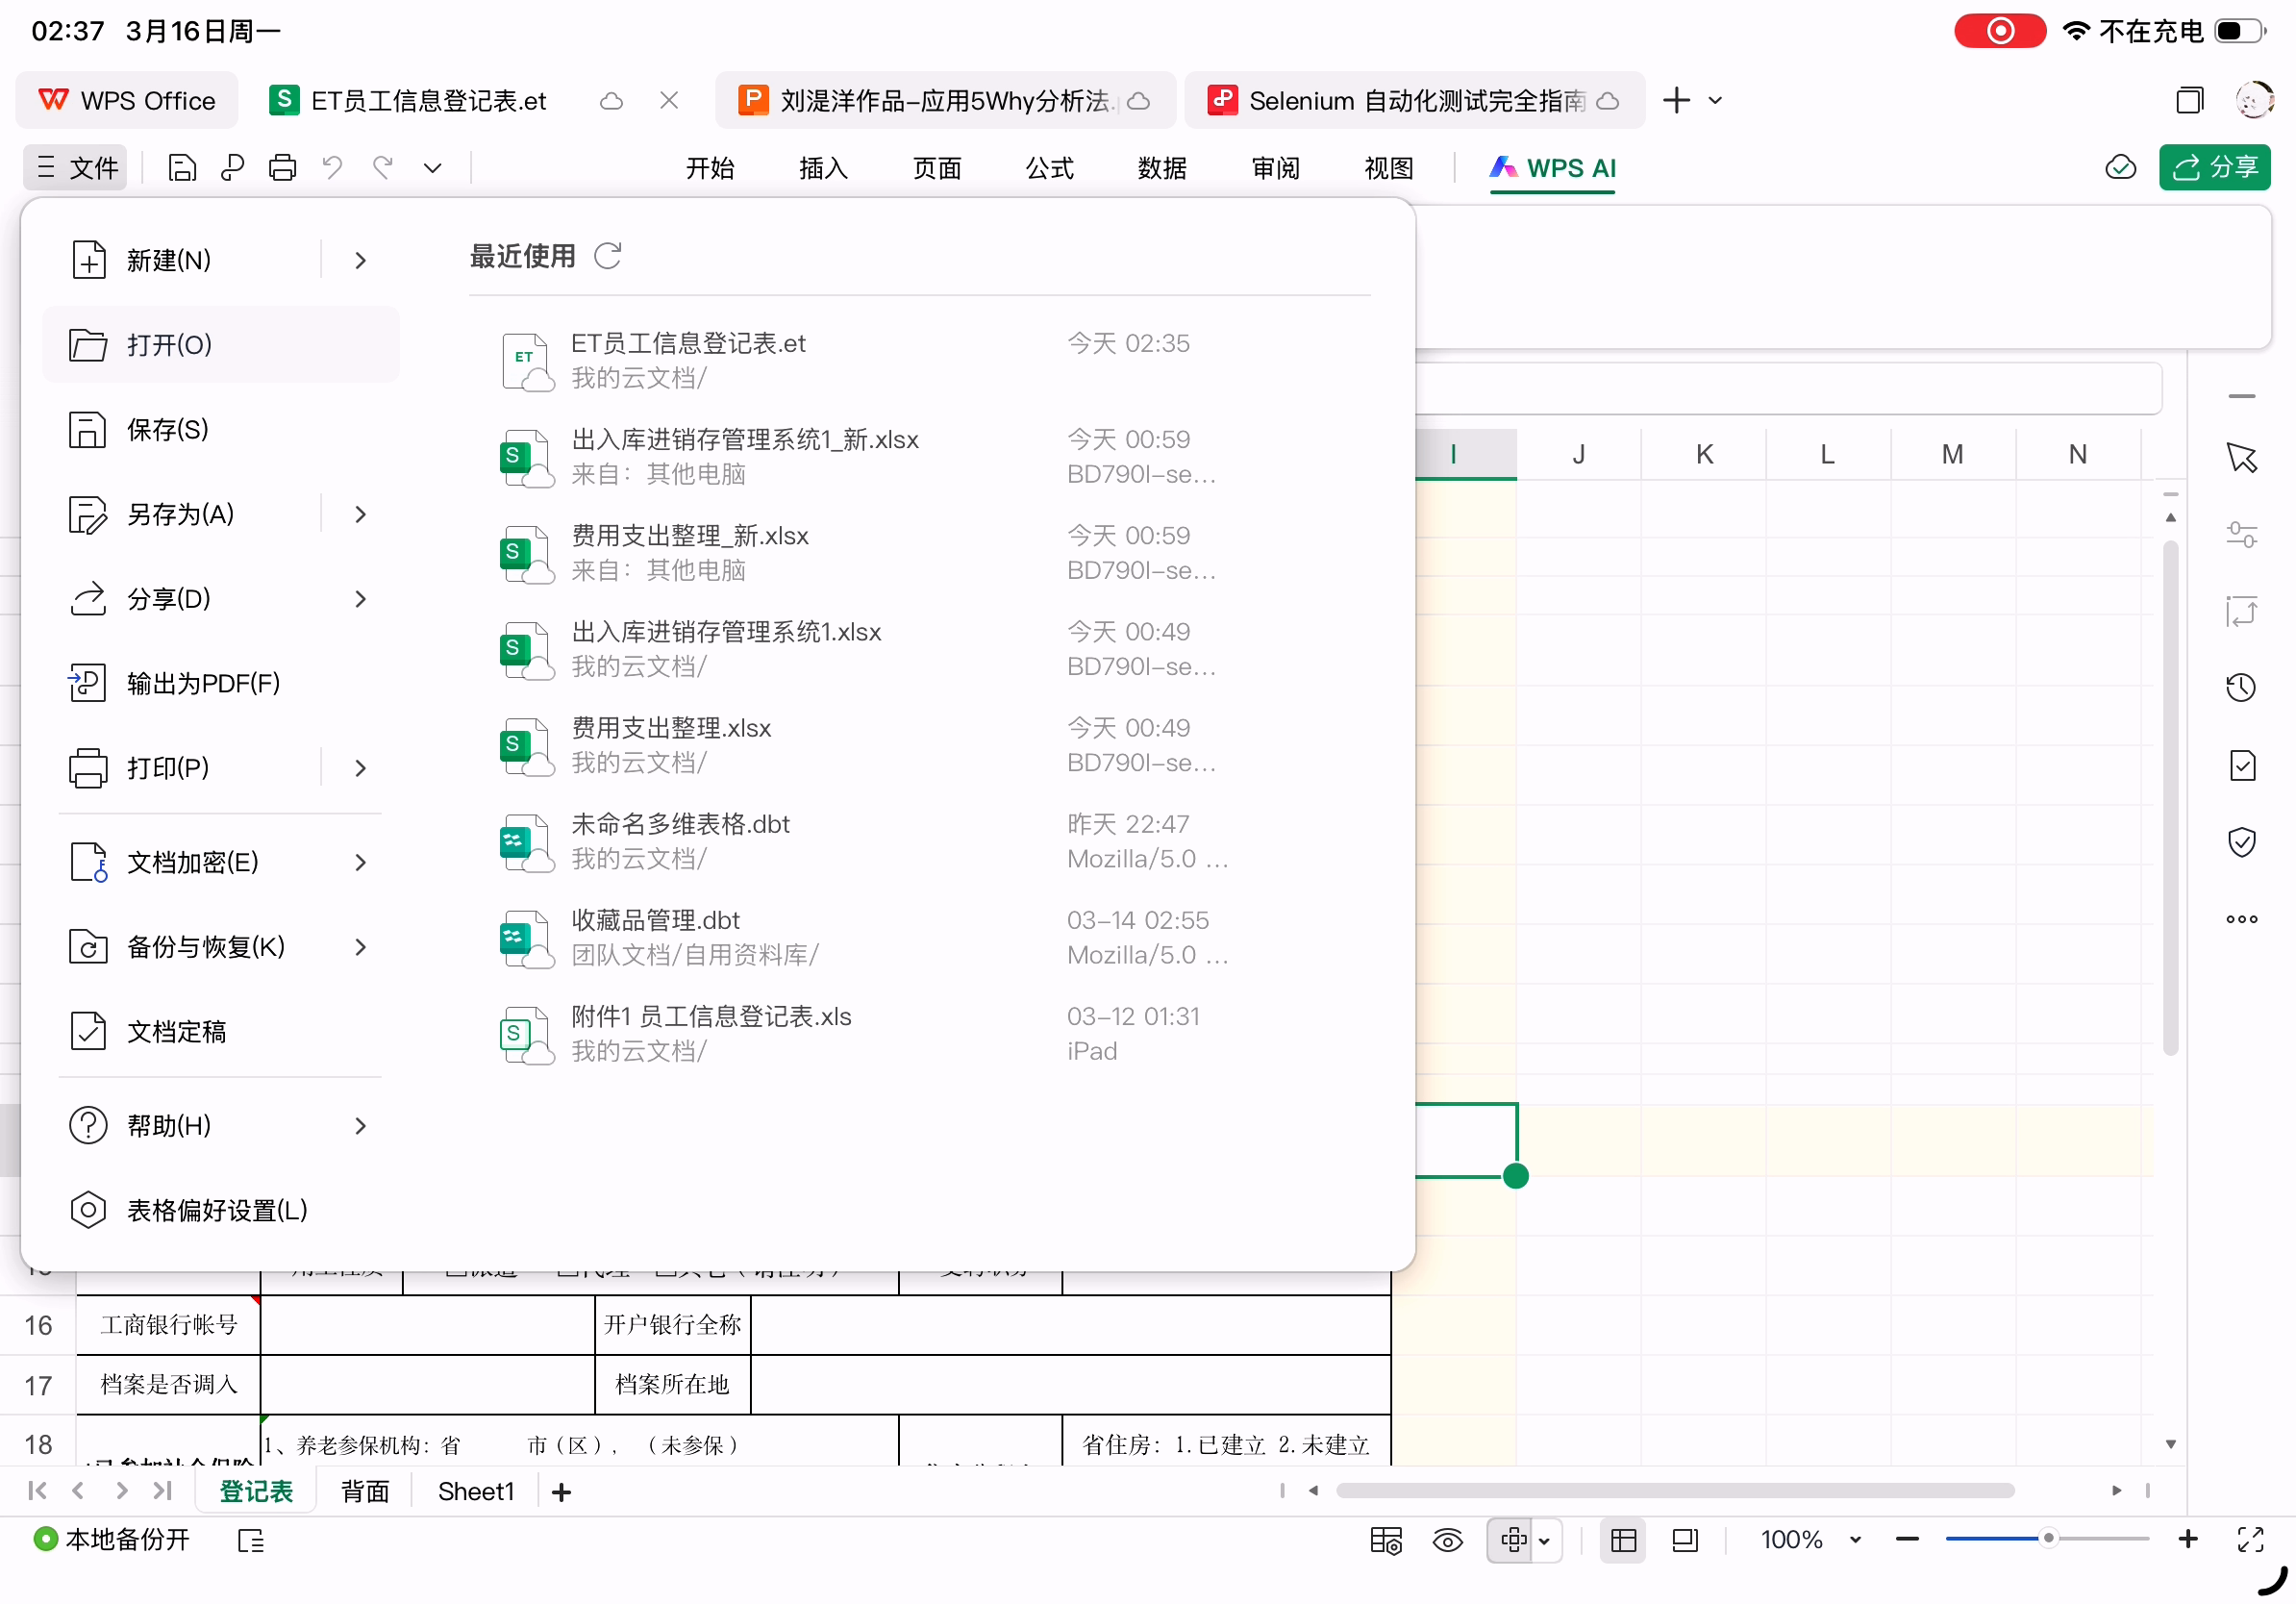Click the cloud sync status icon near Share
The width and height of the screenshot is (2296, 1604).
[x=2120, y=167]
